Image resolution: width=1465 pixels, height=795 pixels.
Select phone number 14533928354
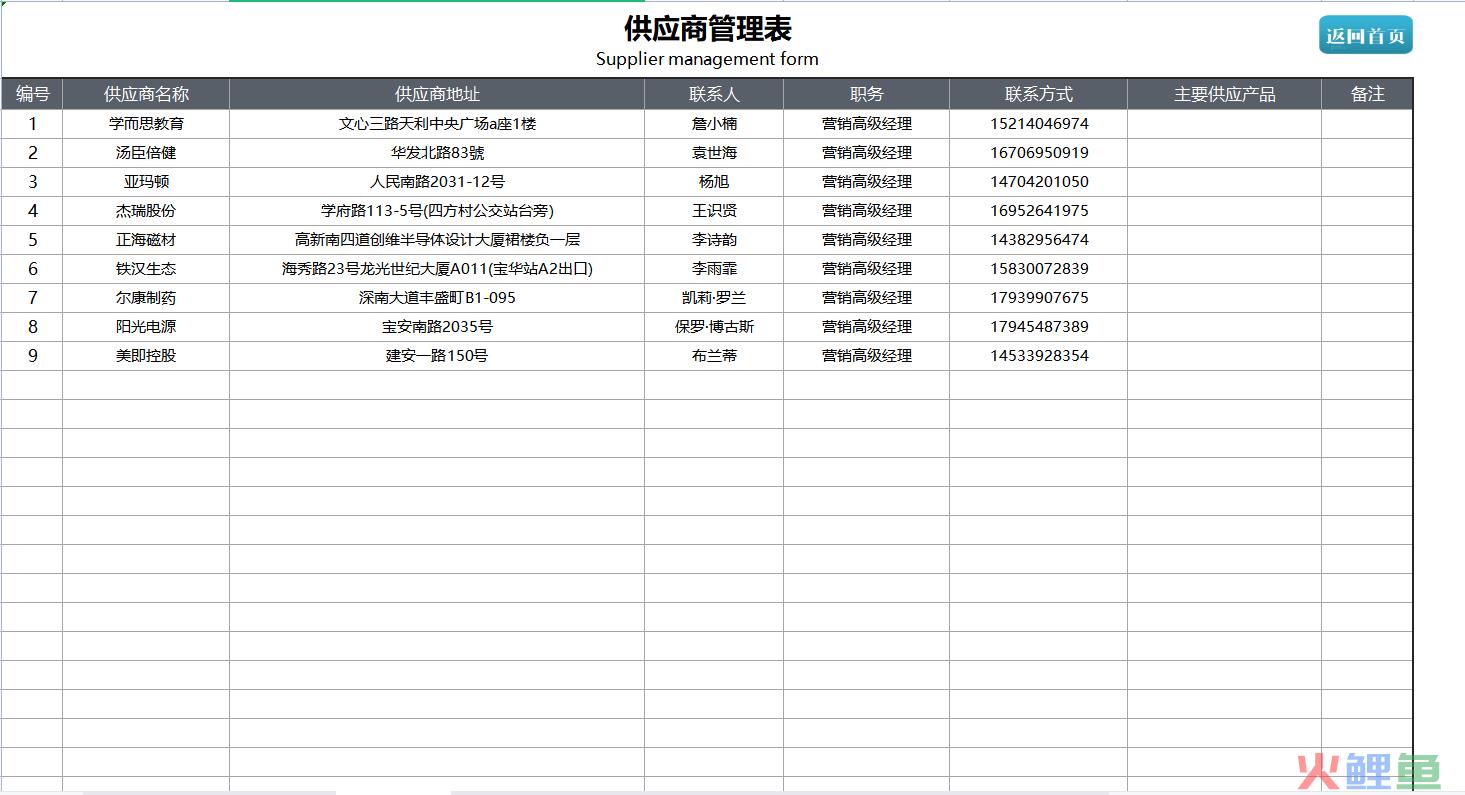click(x=1039, y=356)
